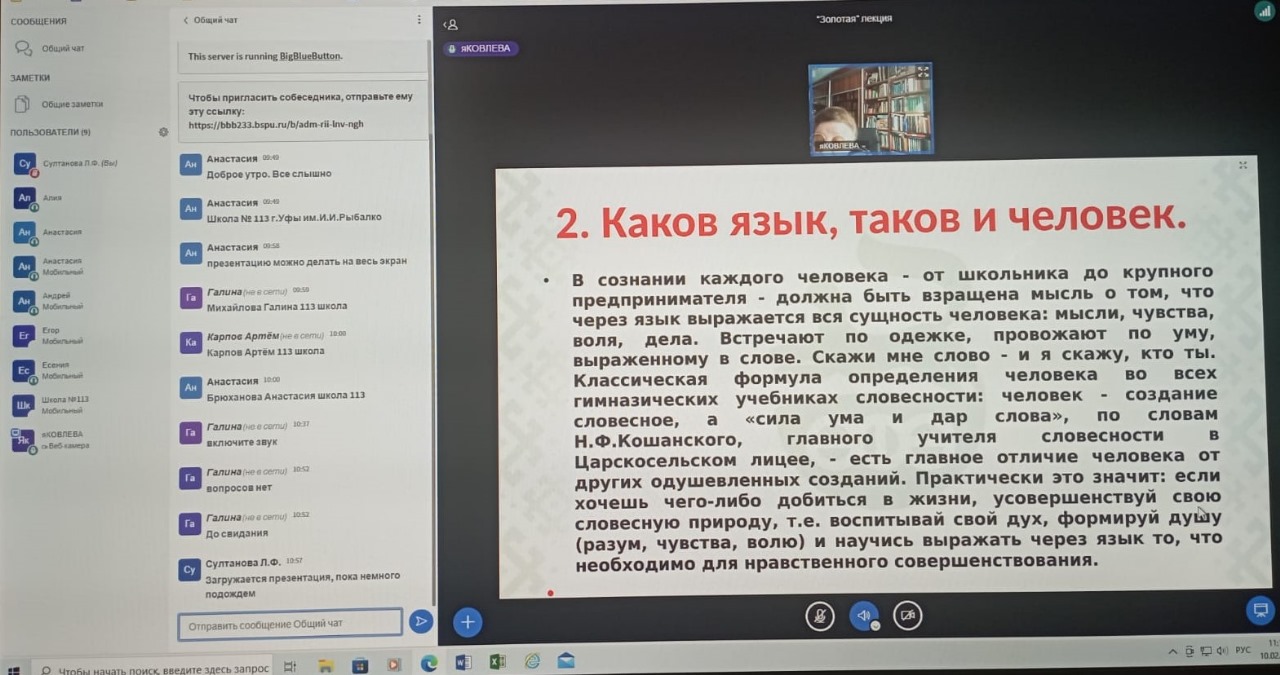
Task: Make the presentation slide fullscreen
Action: [x=1243, y=165]
